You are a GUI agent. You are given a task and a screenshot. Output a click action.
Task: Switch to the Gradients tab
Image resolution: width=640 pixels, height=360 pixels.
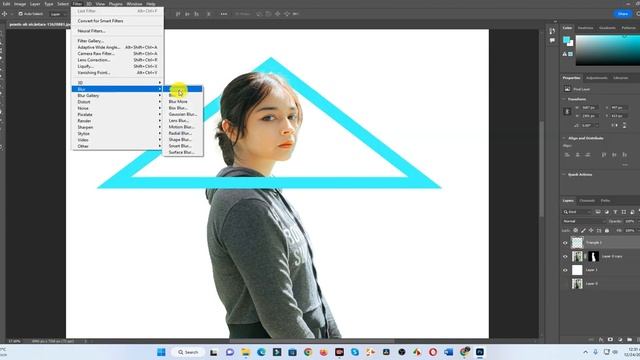point(607,28)
